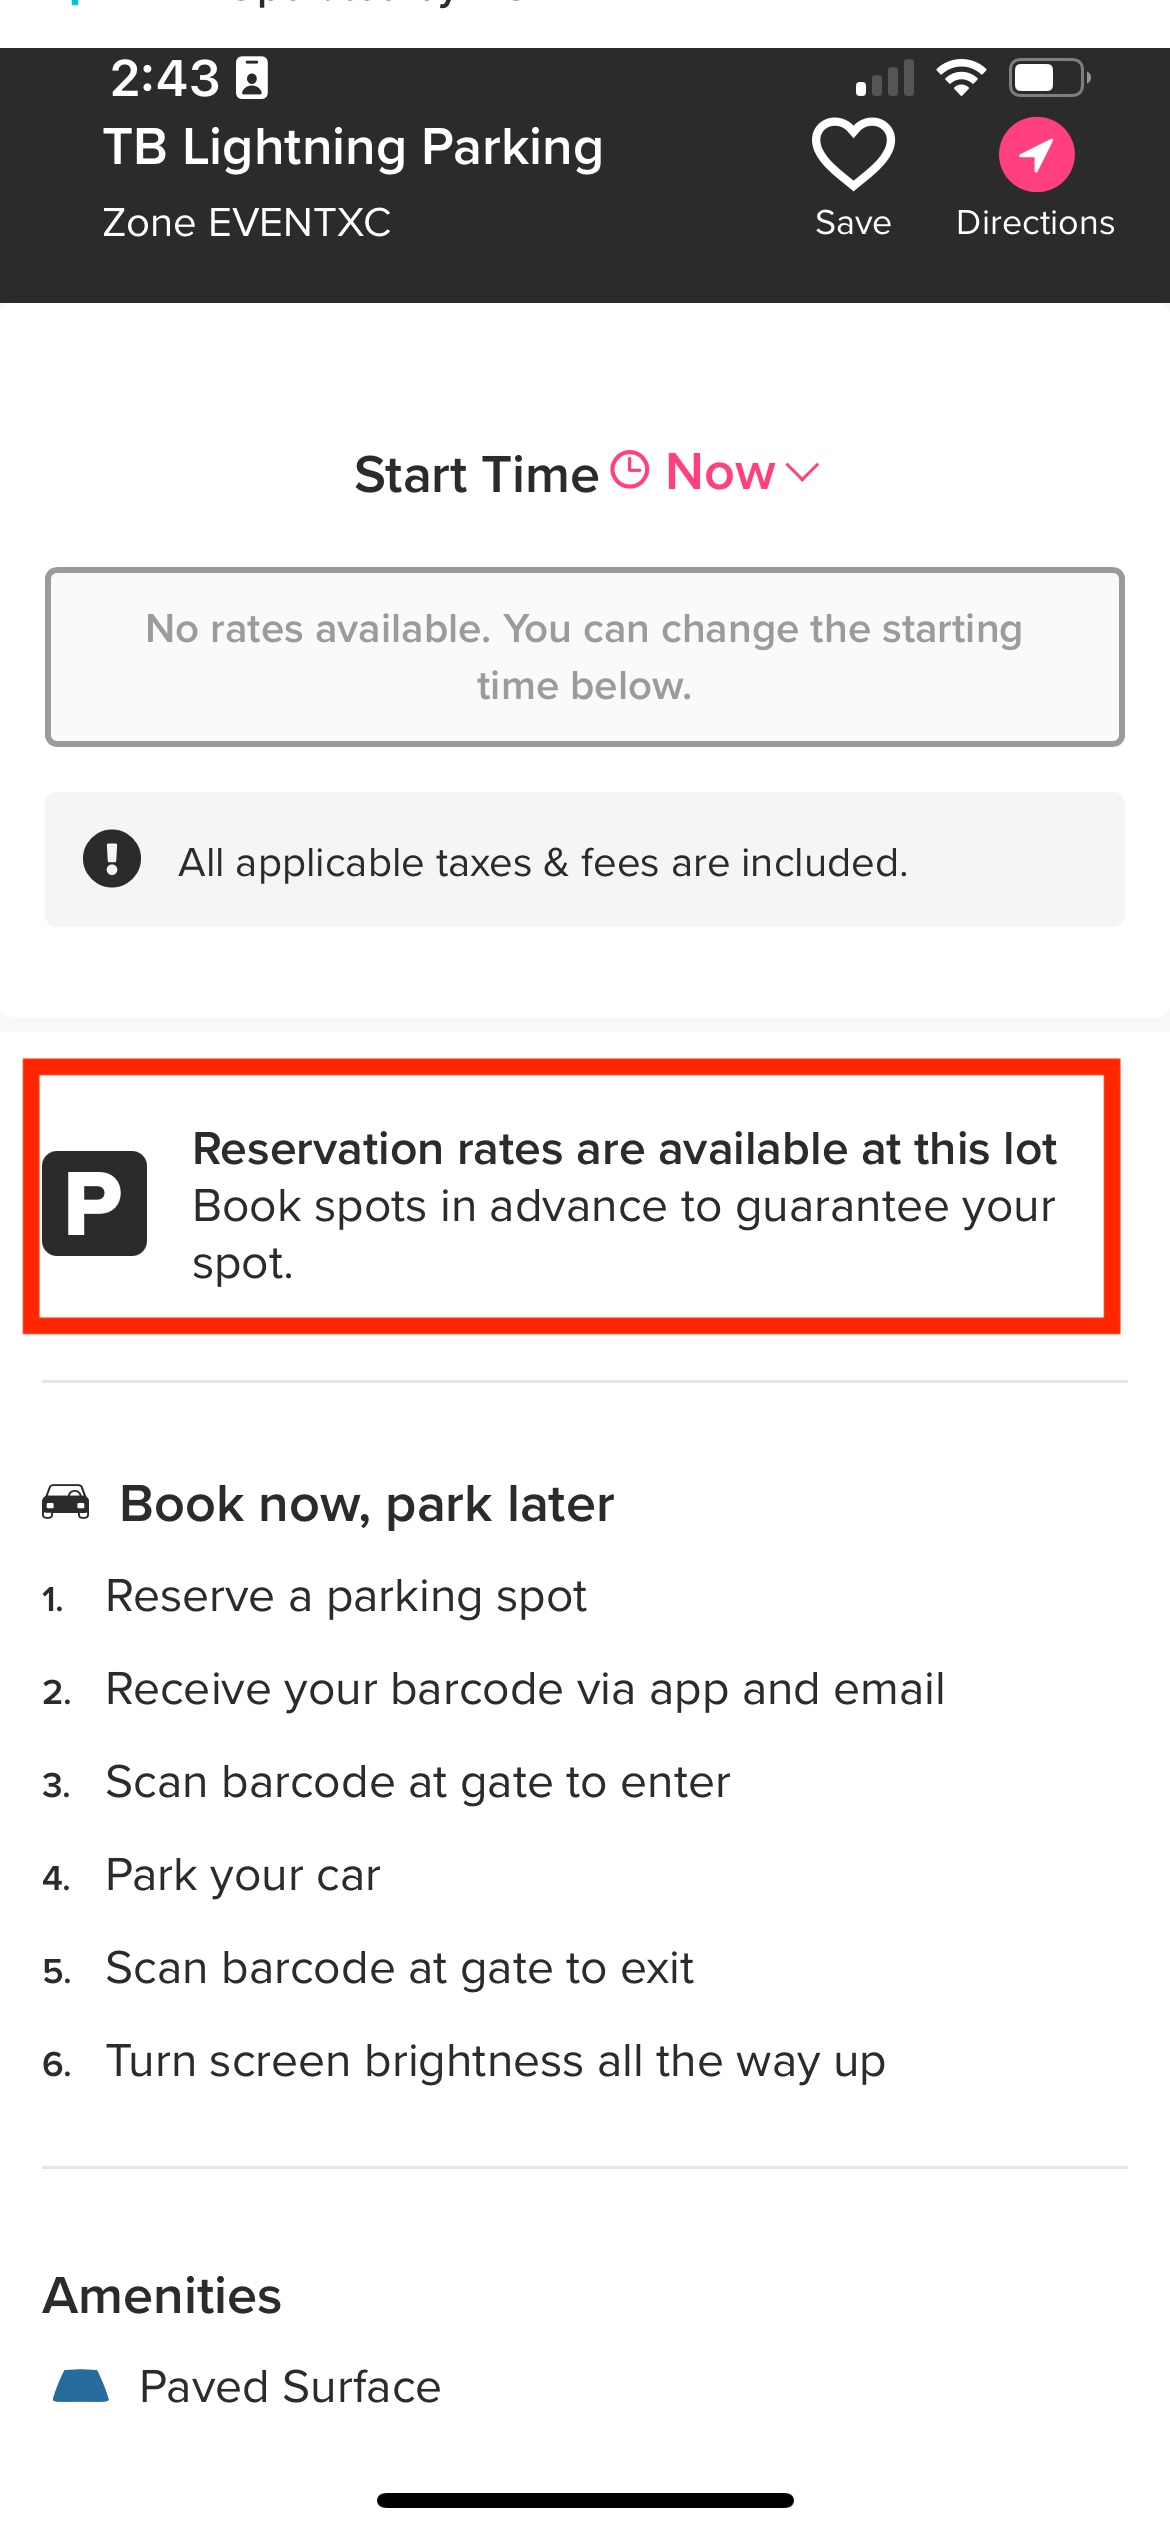Image resolution: width=1170 pixels, height=2532 pixels.
Task: Select the parking P icon in the reservation banner
Action: tap(94, 1203)
